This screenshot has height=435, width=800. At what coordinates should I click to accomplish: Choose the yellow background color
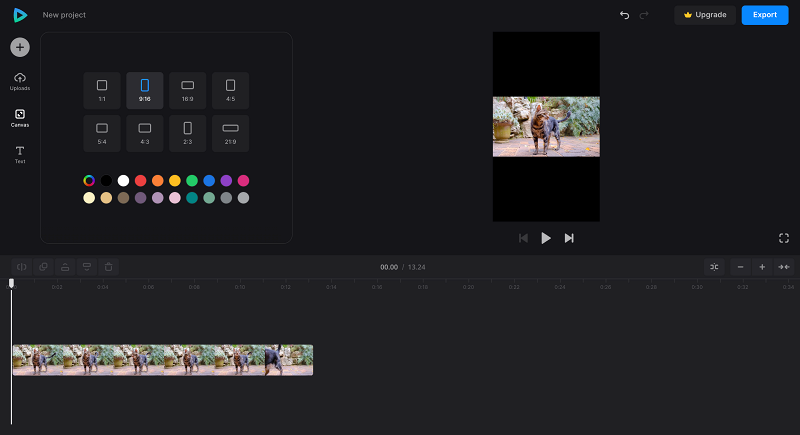175,181
